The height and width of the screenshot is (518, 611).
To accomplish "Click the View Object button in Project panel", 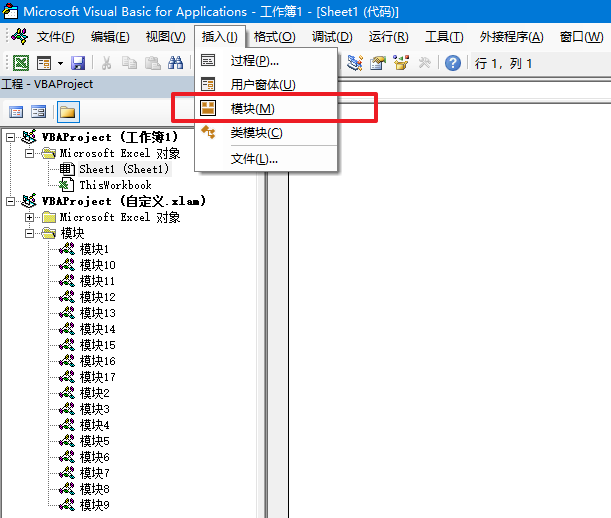I will click(39, 112).
